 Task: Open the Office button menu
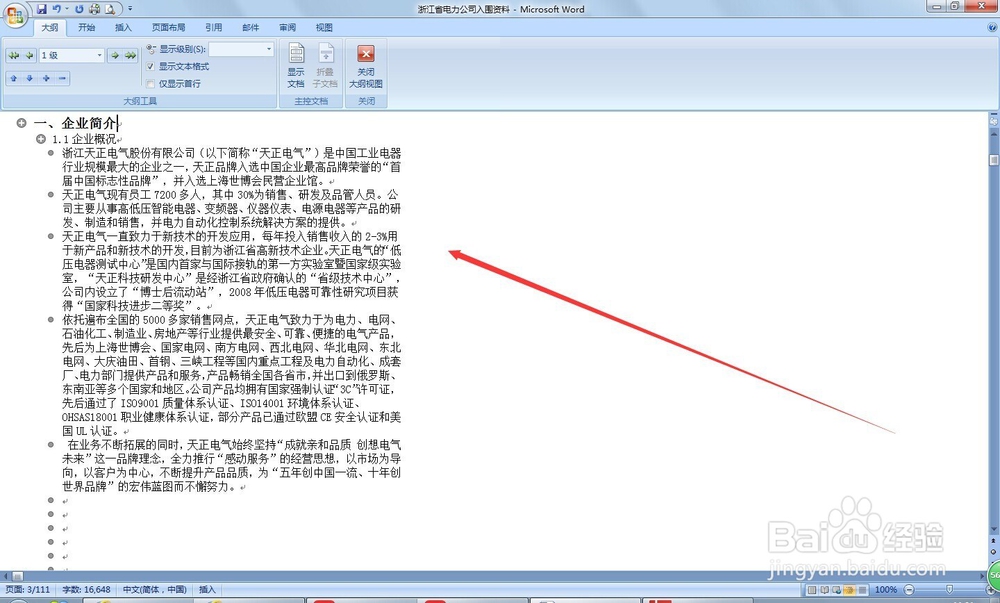15,15
